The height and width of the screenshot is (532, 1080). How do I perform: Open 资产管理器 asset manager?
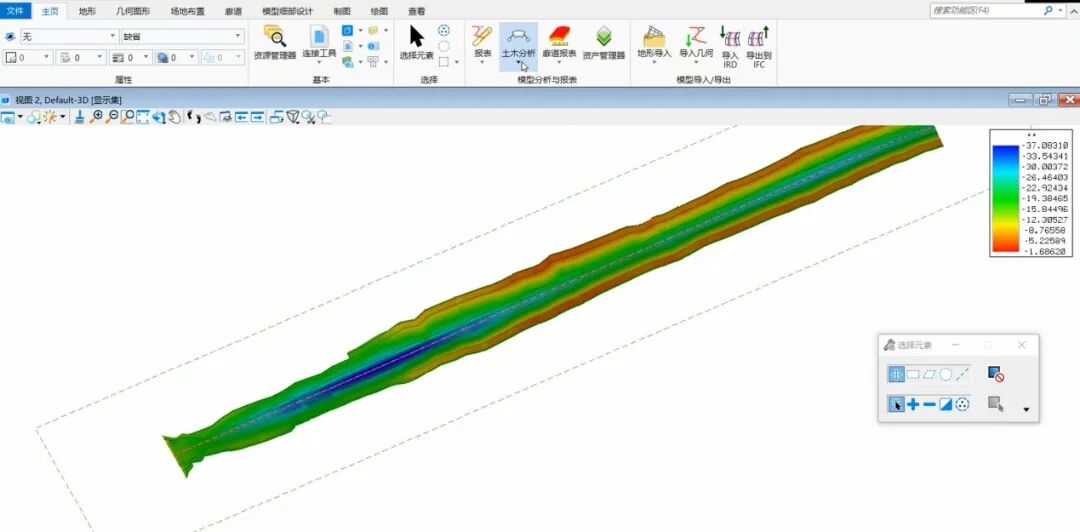click(604, 42)
